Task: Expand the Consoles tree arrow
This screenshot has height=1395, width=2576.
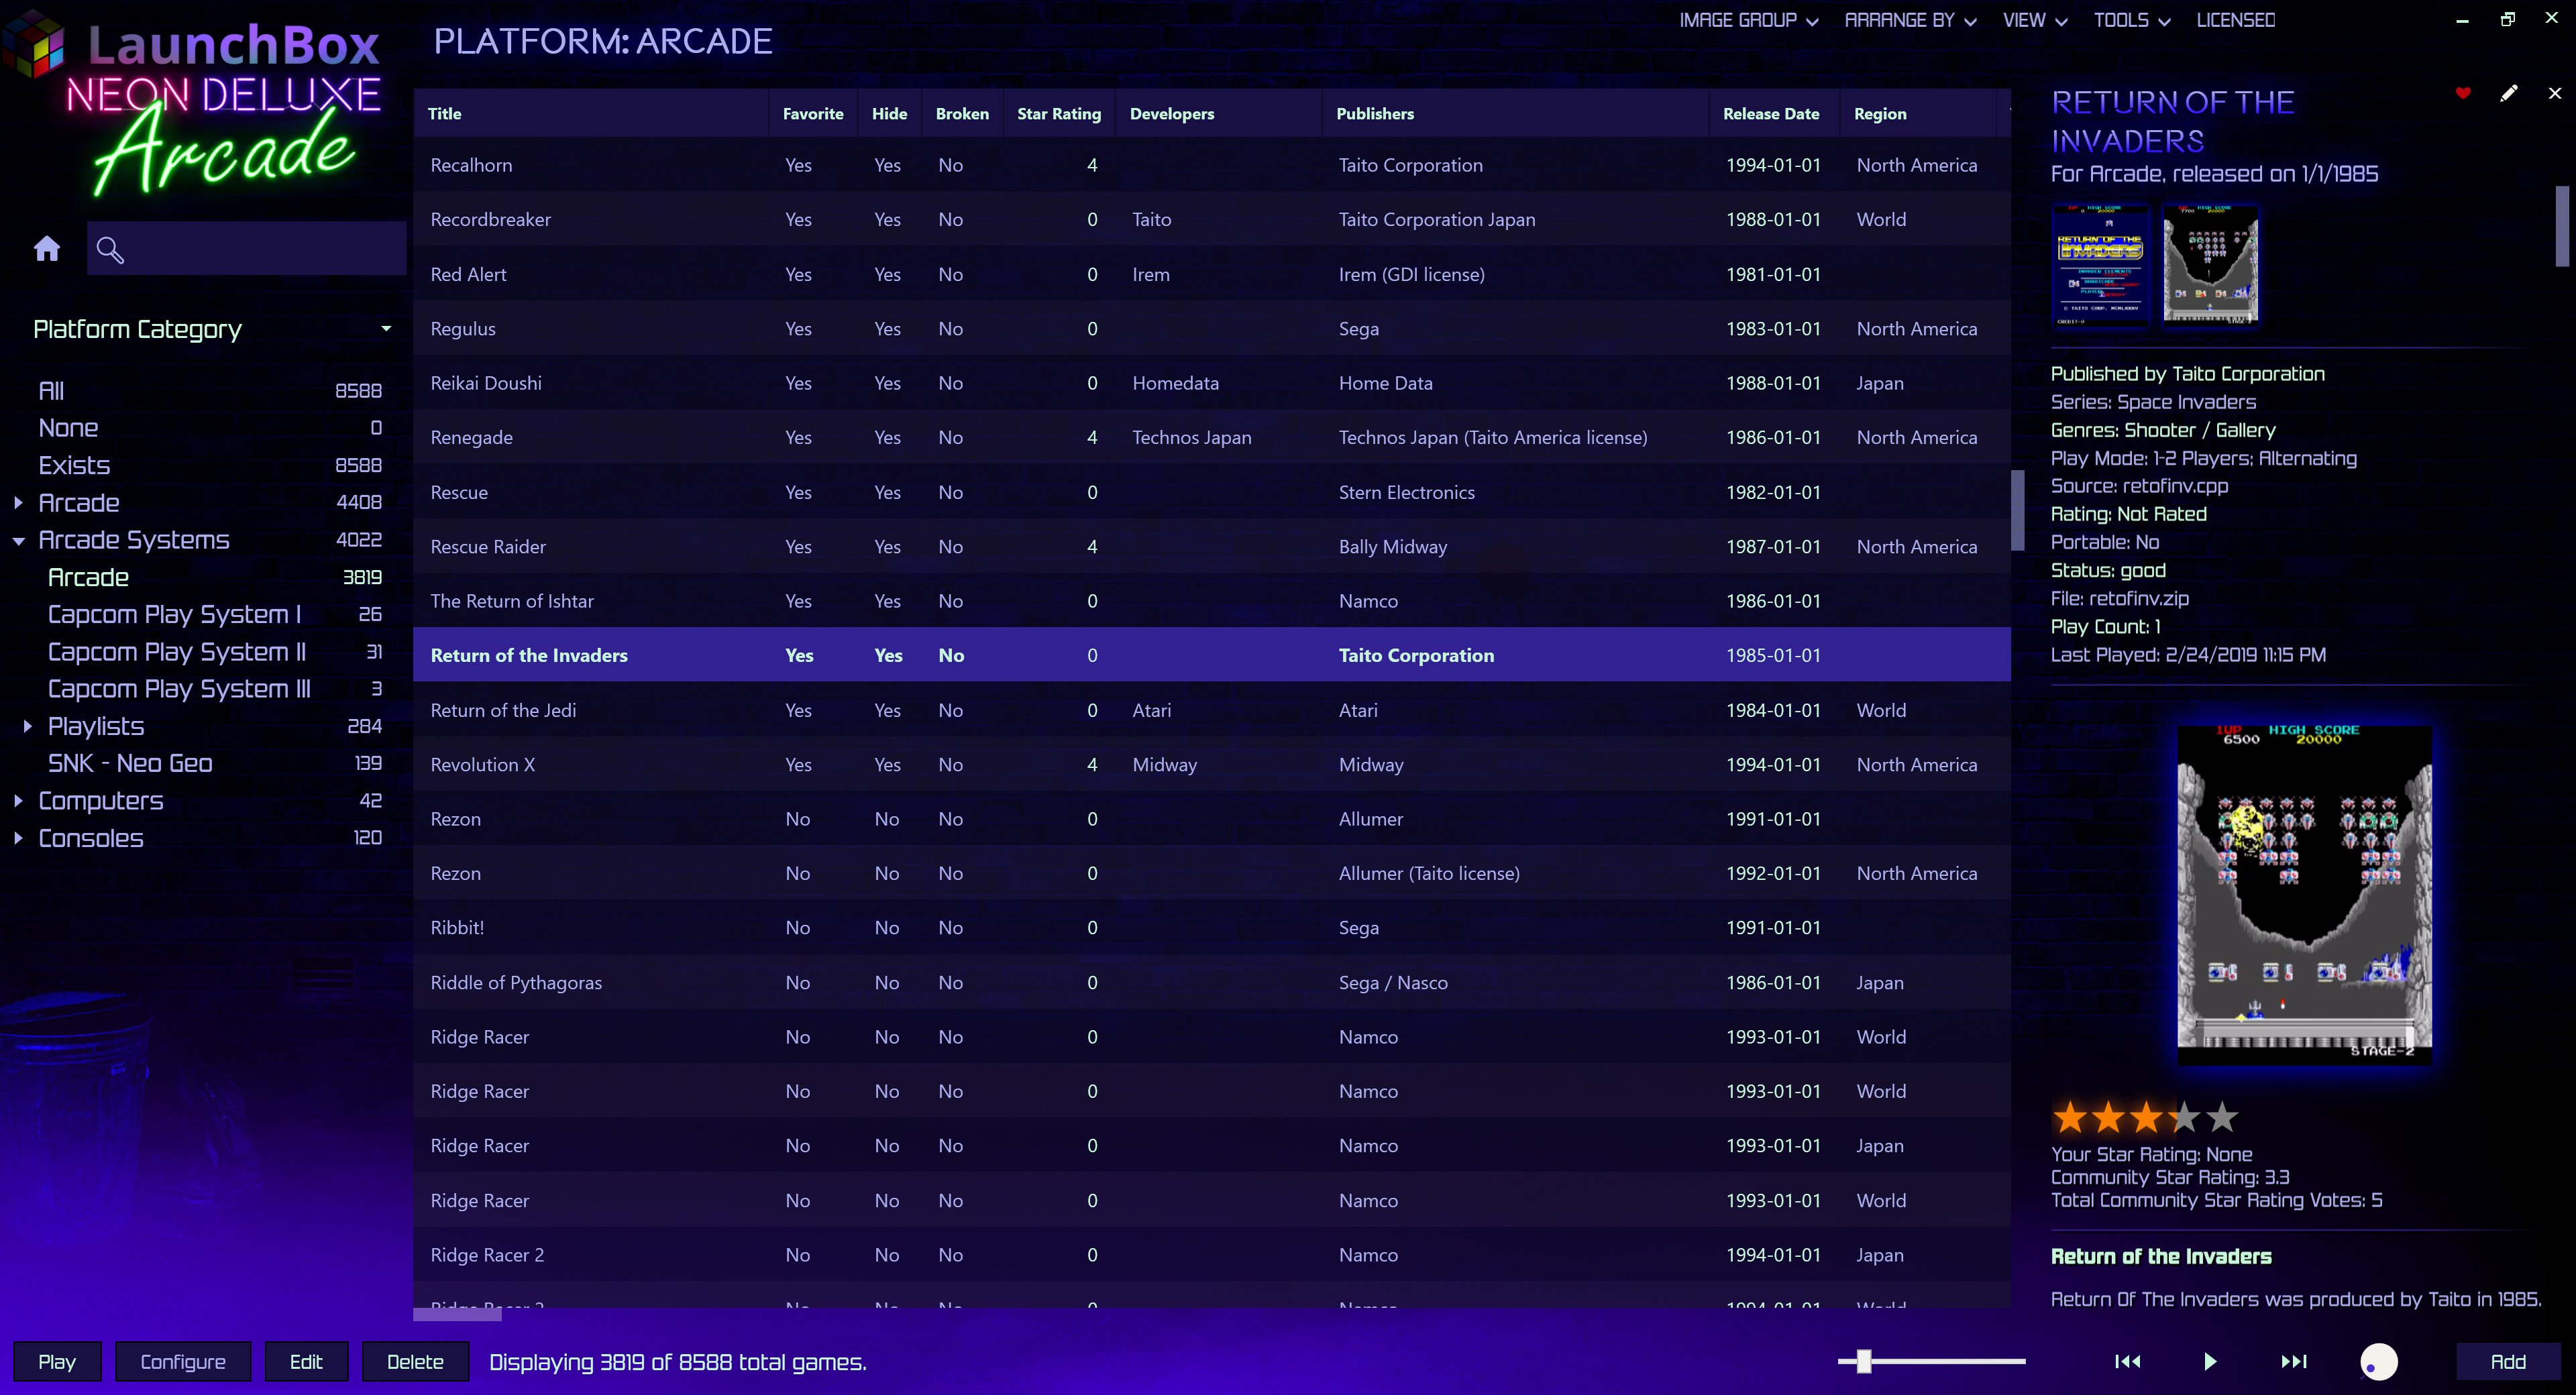Action: tap(18, 838)
